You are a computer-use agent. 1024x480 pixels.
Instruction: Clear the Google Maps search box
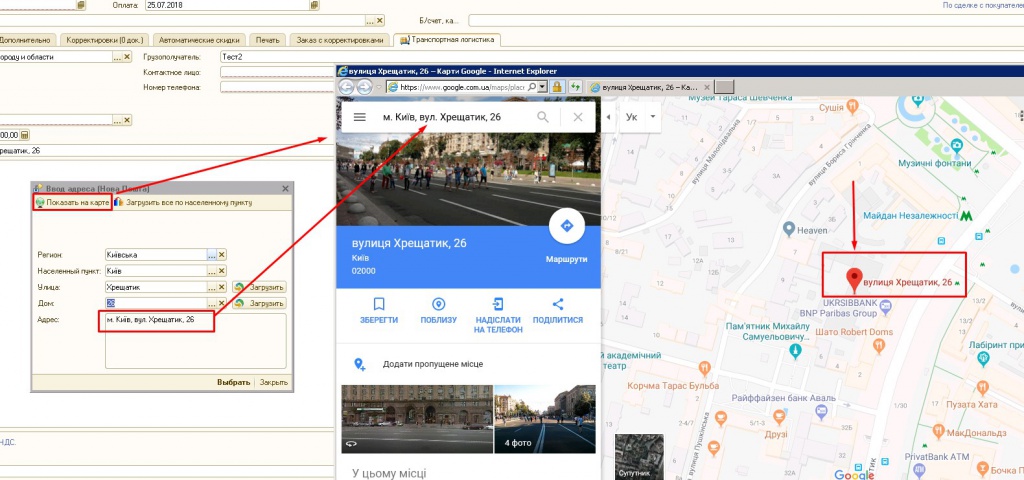pyautogui.click(x=577, y=118)
